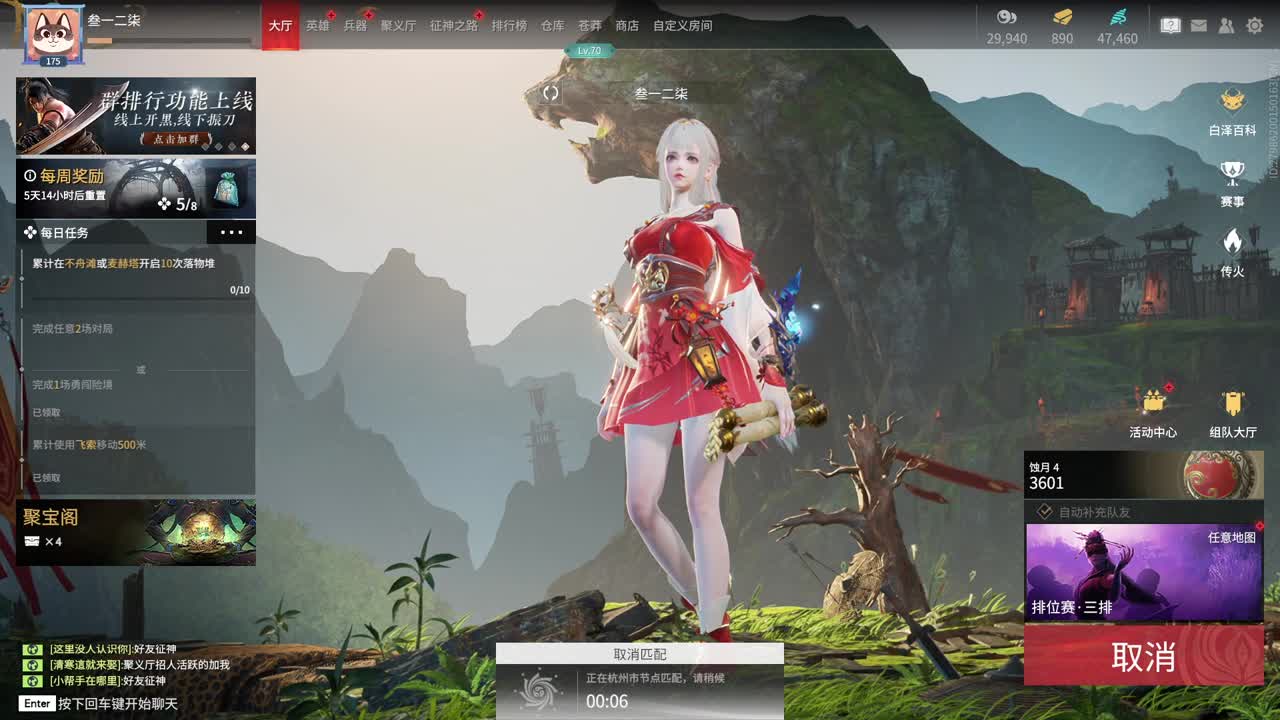The width and height of the screenshot is (1280, 720).
Task: Open 活动中心 activity center icon
Action: 1154,402
